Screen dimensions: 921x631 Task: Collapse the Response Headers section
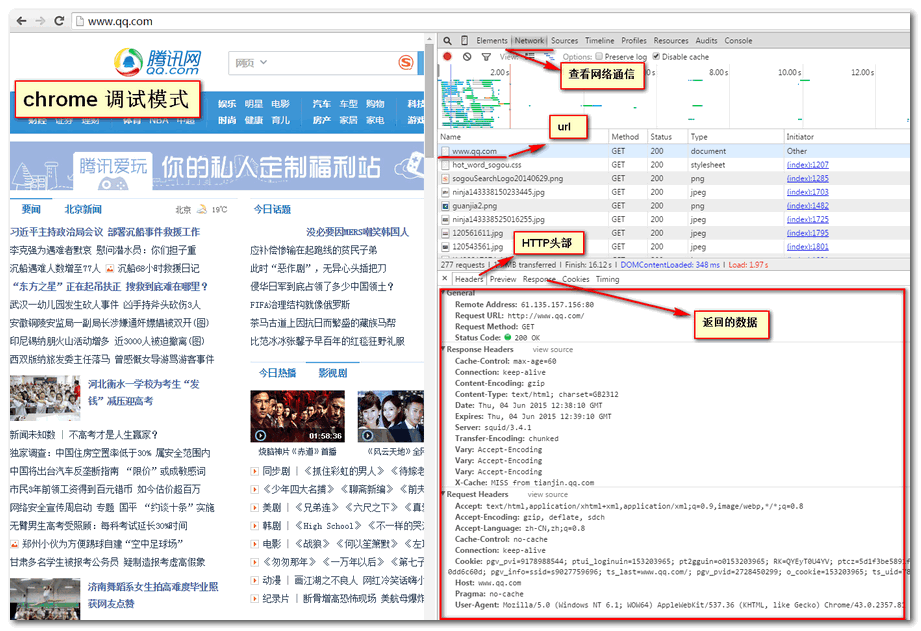[x=443, y=349]
